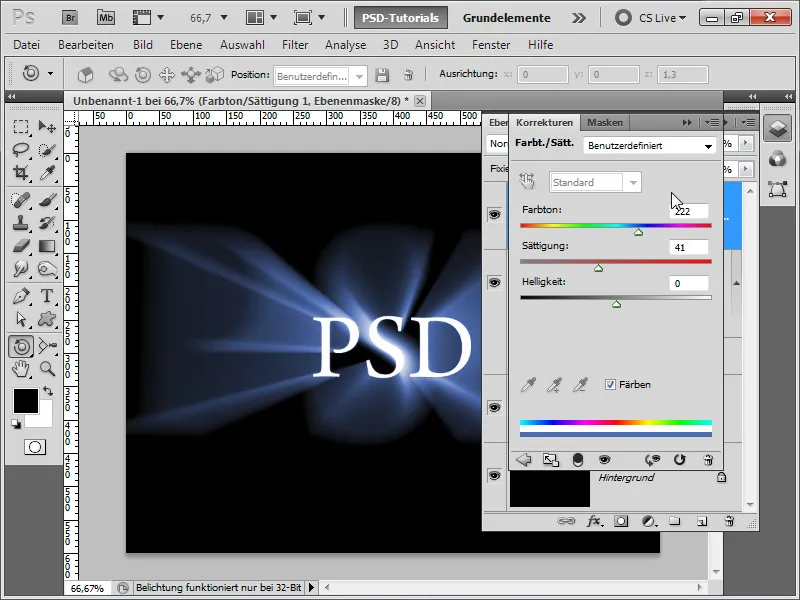This screenshot has width=800, height=600.
Task: Expand more workspaces chevron
Action: (x=579, y=18)
